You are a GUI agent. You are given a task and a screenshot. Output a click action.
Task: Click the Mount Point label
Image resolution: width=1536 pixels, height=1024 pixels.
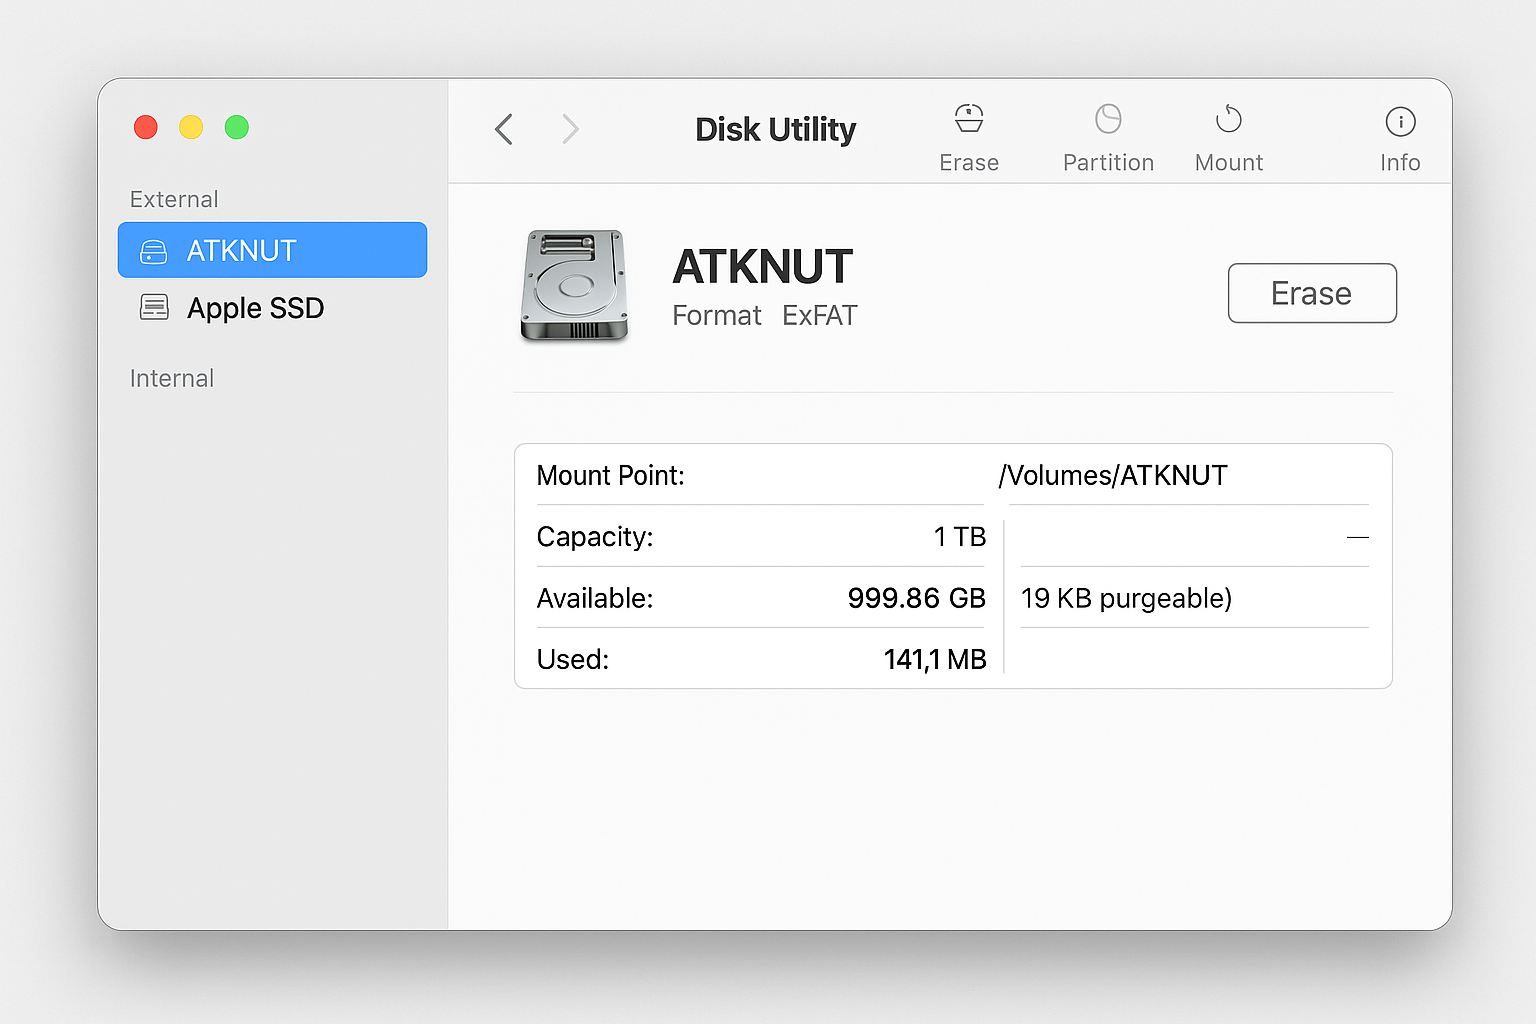pyautogui.click(x=611, y=475)
